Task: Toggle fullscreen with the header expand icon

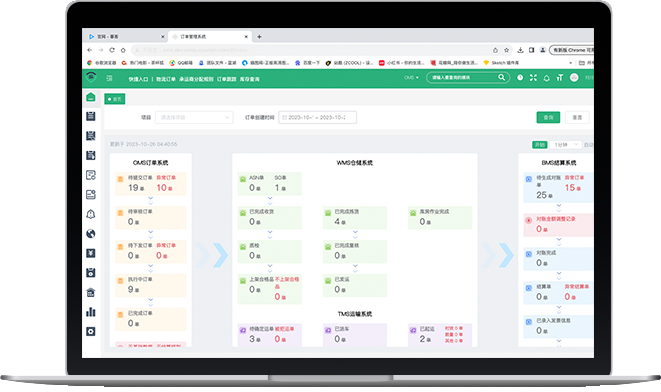Action: point(533,78)
